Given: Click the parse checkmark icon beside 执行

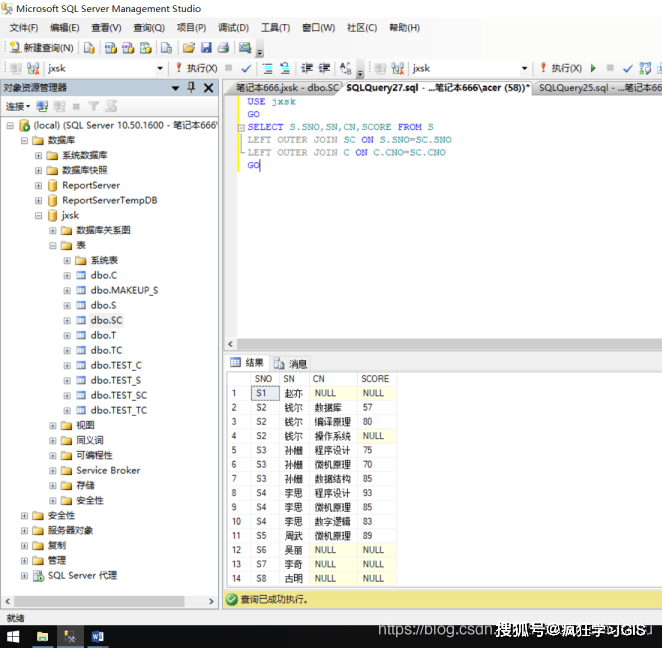Looking at the screenshot, I should 246,68.
